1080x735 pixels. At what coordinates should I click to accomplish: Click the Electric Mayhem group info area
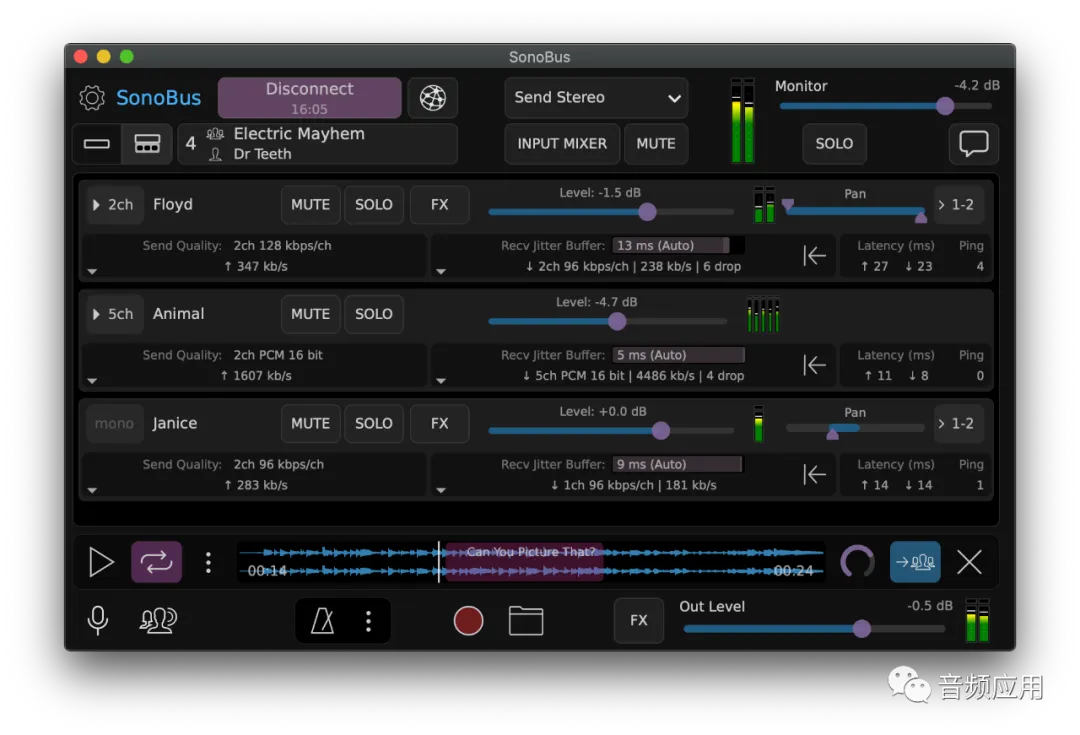[318, 143]
